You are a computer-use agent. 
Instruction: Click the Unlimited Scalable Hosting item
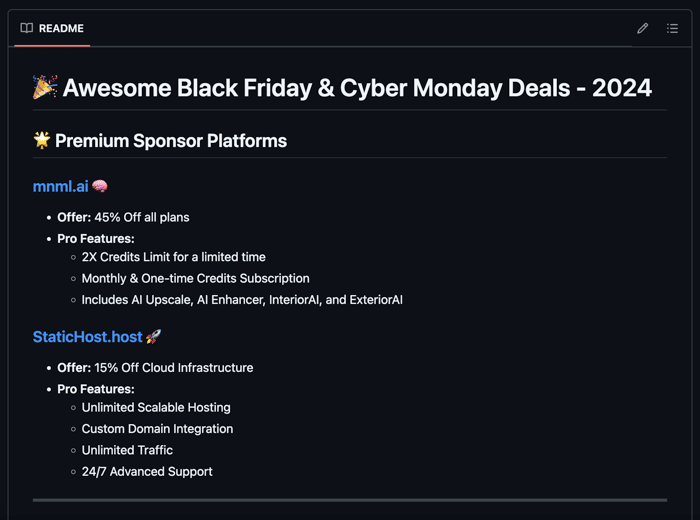point(156,408)
